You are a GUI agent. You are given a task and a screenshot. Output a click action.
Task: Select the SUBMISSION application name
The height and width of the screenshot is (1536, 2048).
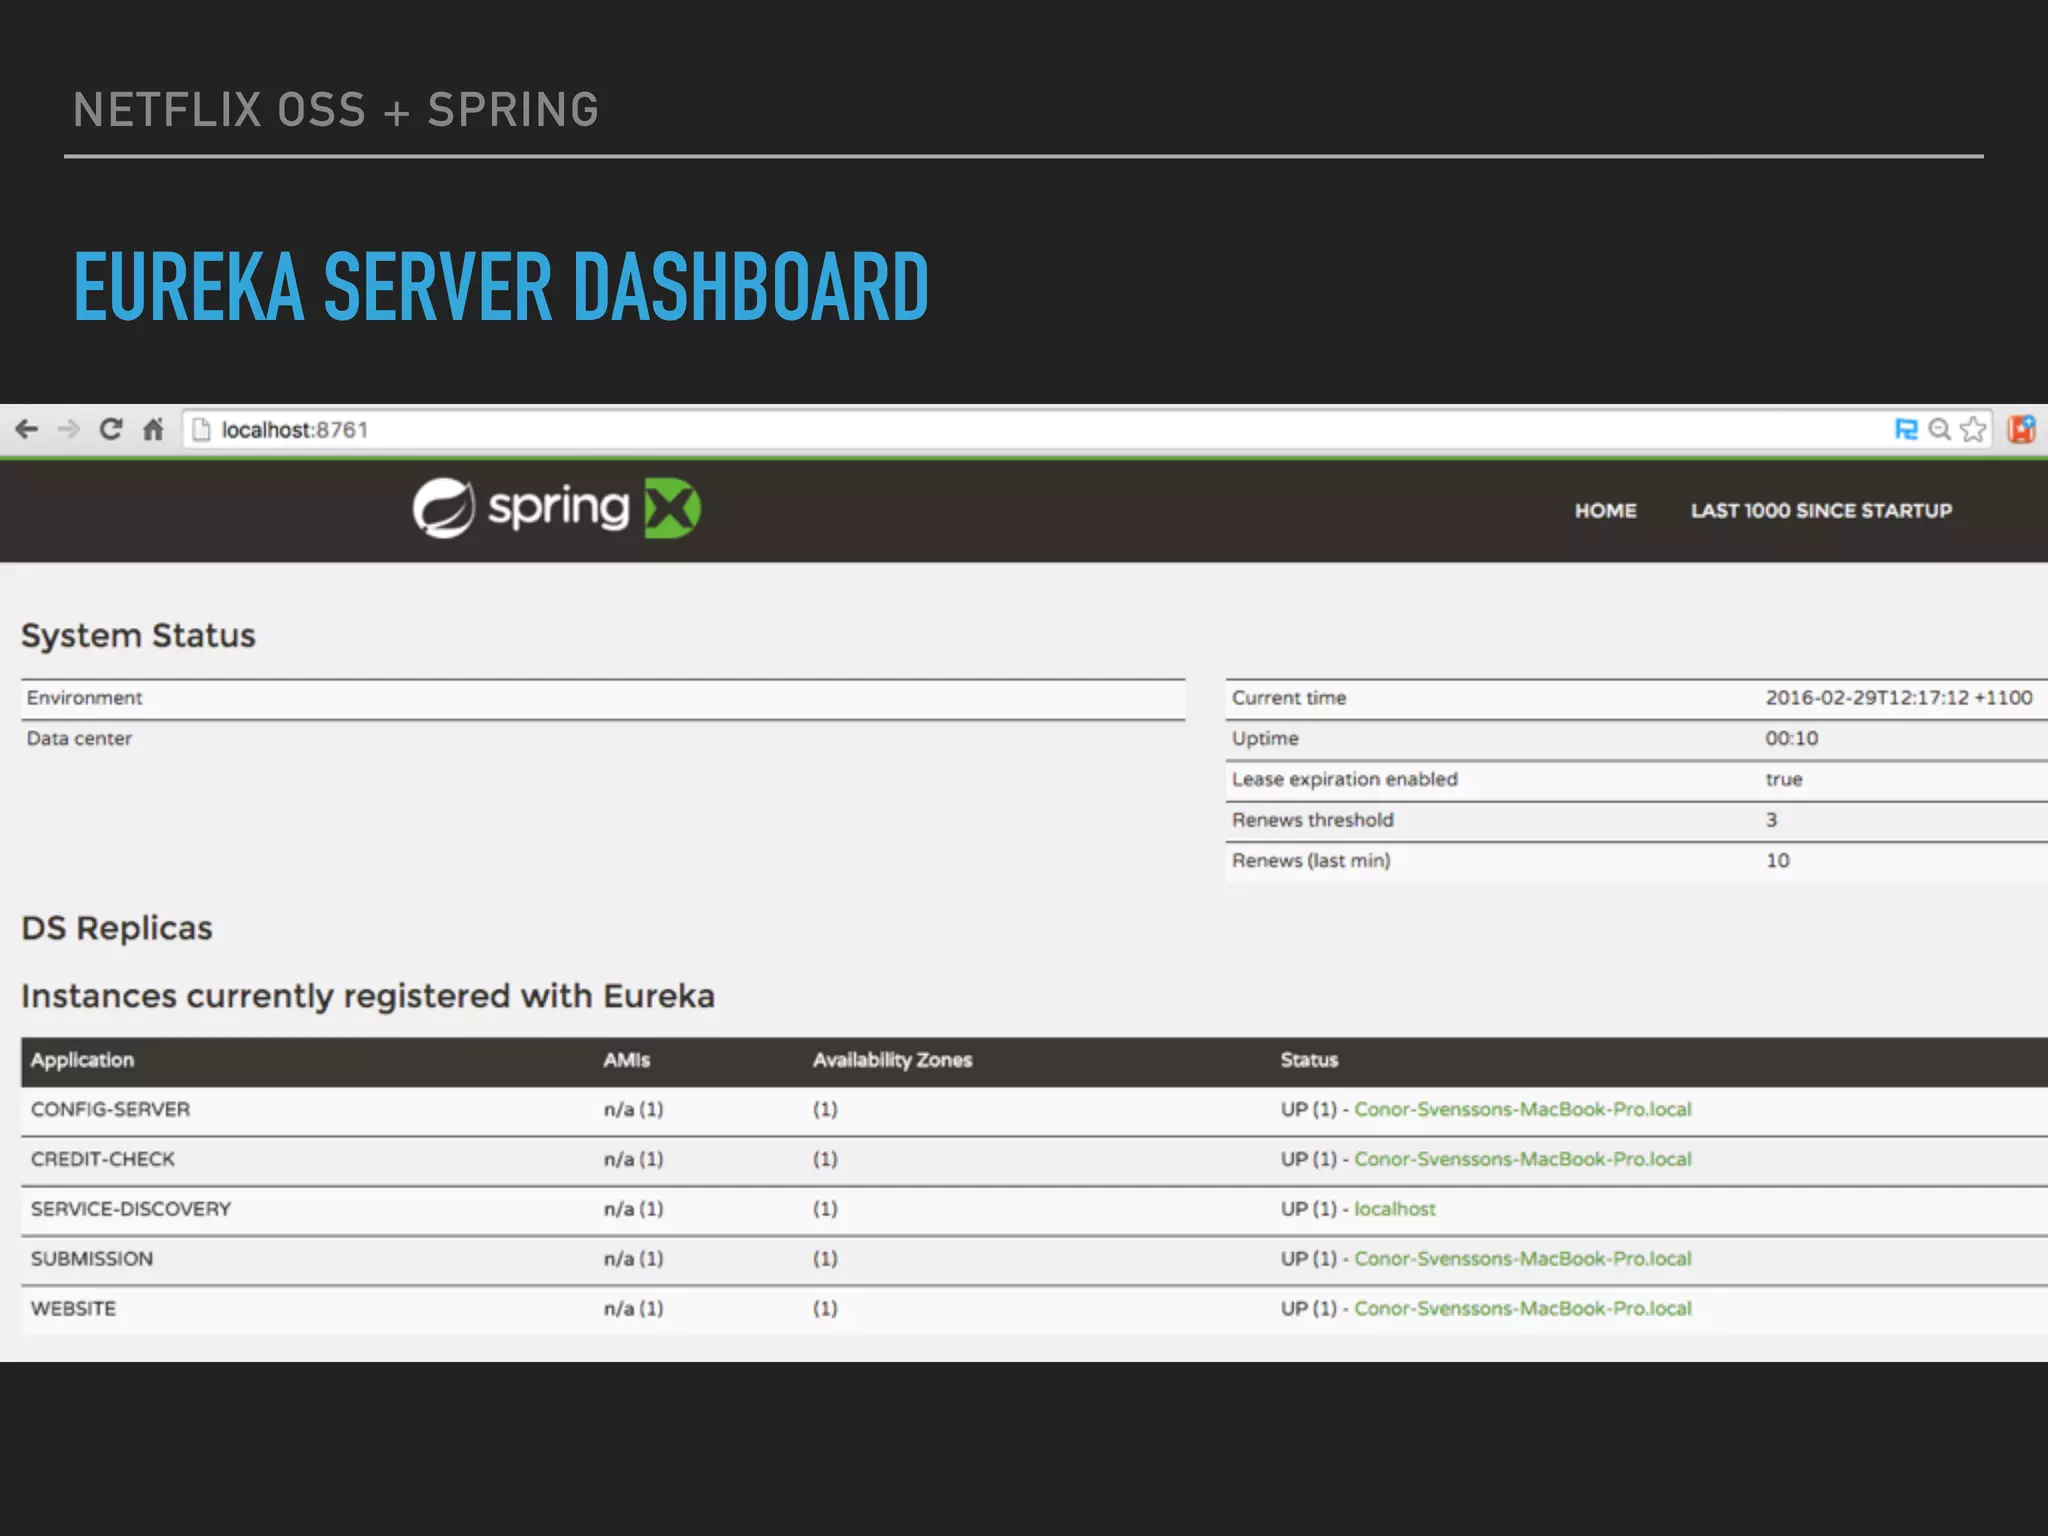[x=91, y=1259]
